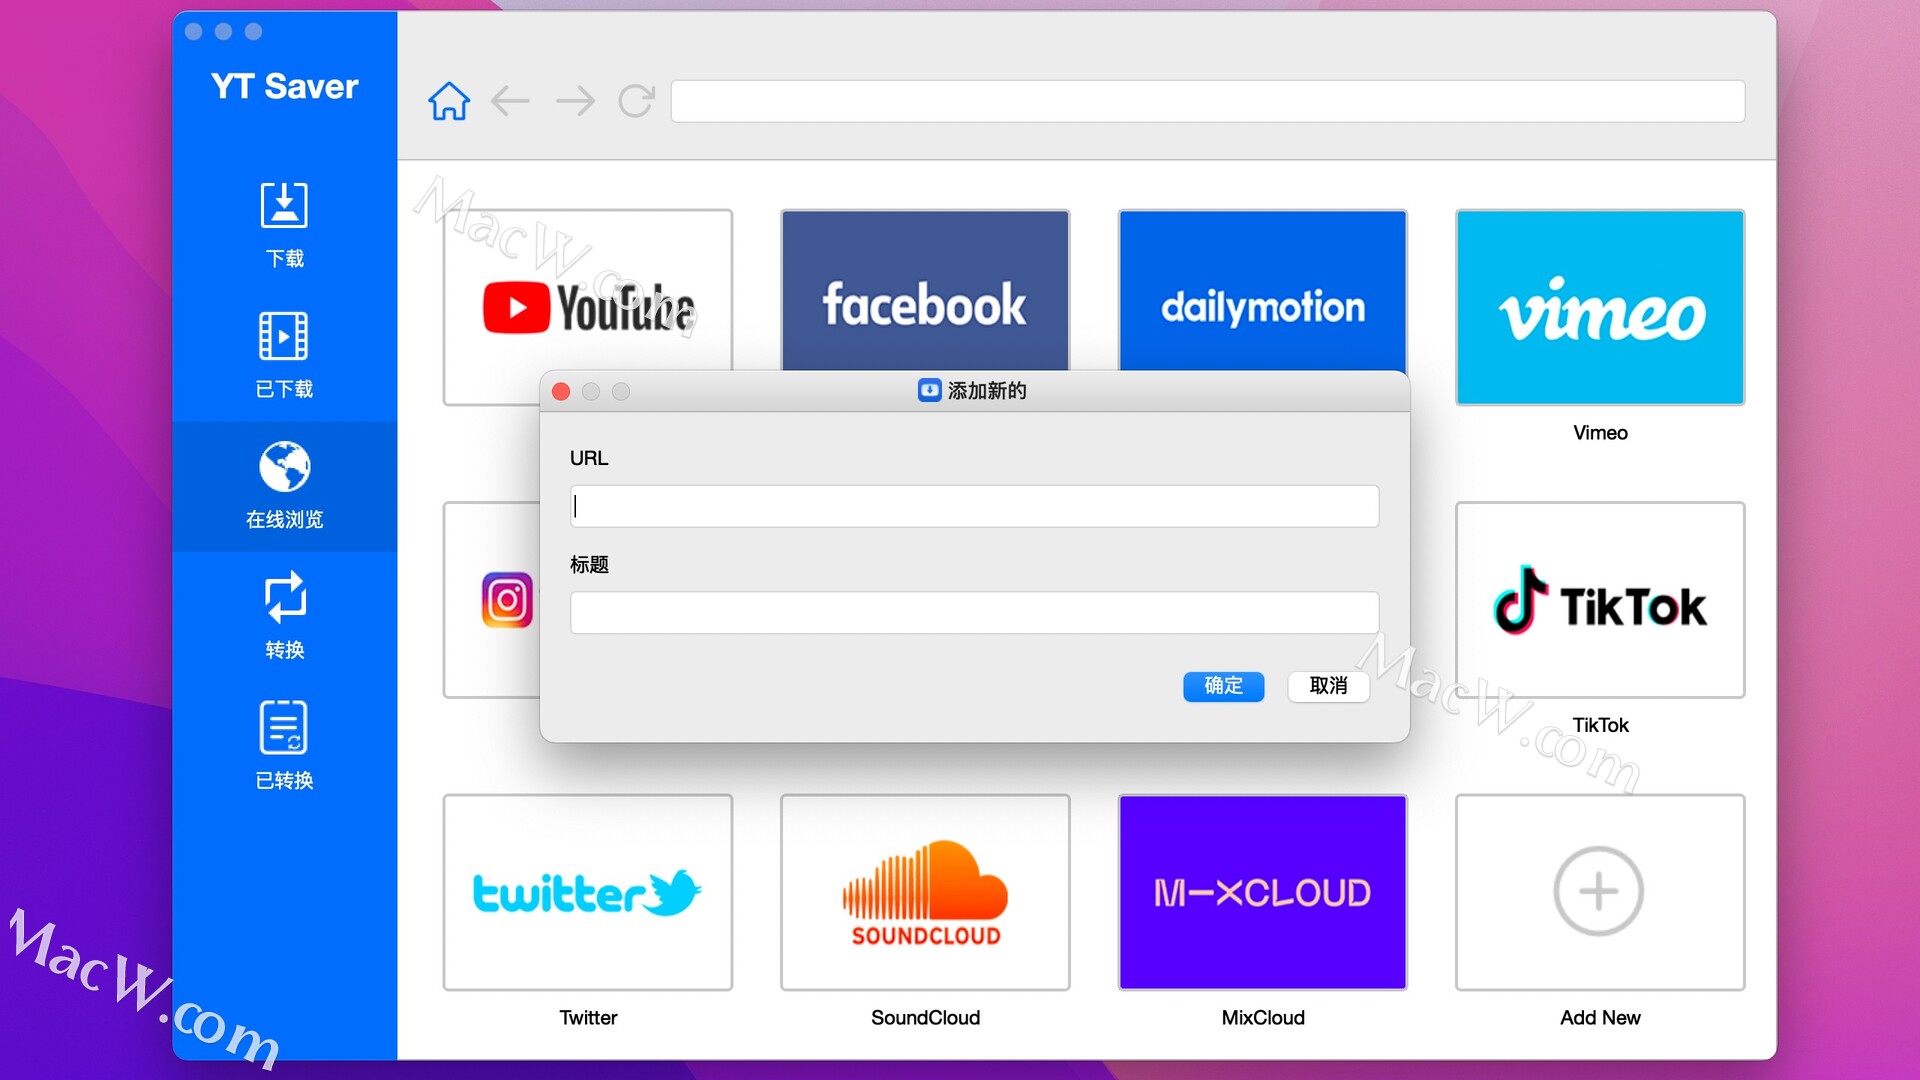The height and width of the screenshot is (1080, 1920).
Task: Click the SoundCloud label text
Action: pyautogui.click(x=925, y=1018)
